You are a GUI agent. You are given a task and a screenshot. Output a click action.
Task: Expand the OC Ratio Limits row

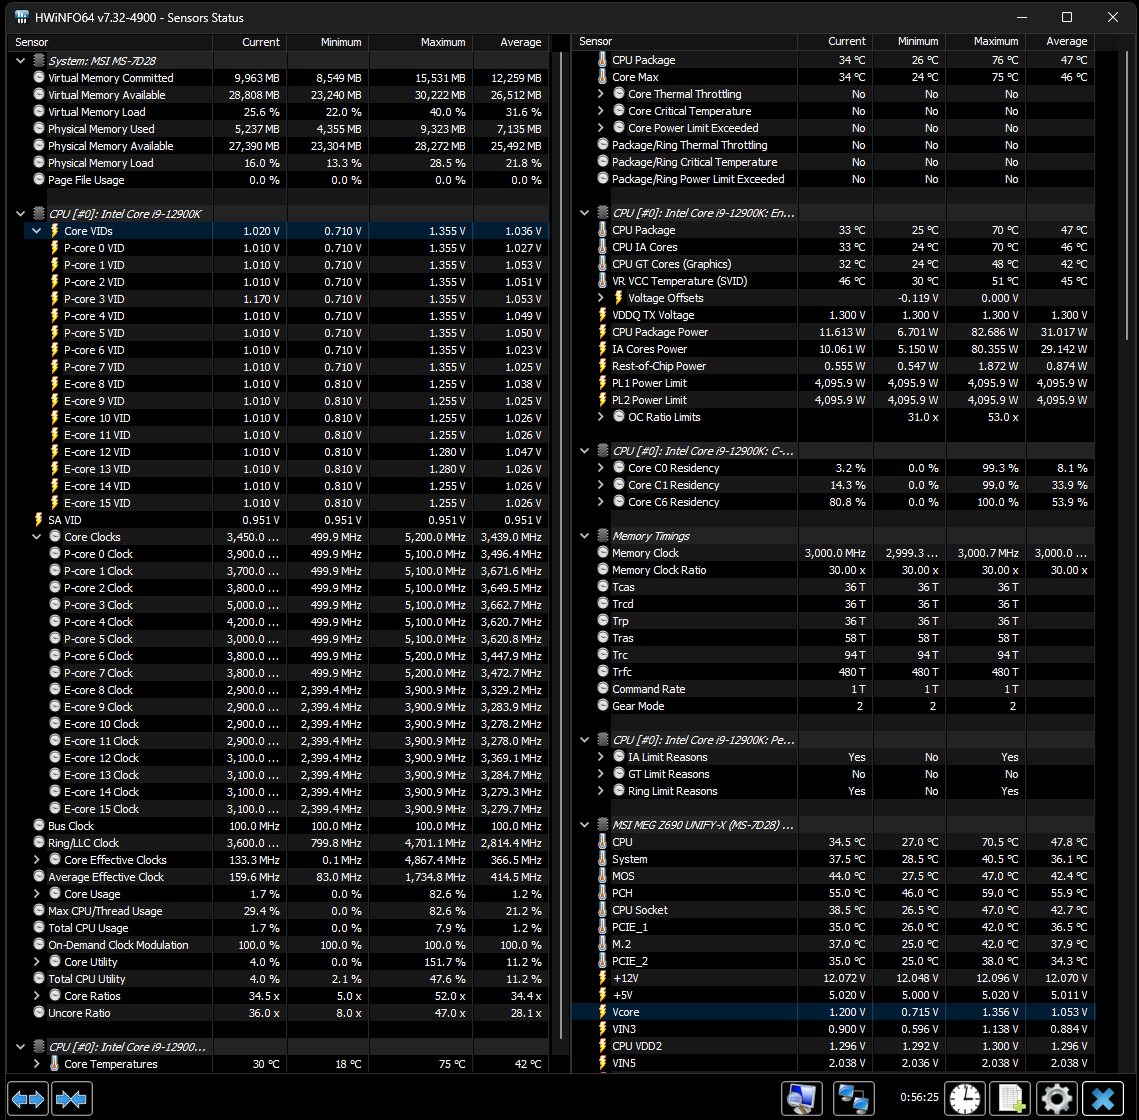[x=601, y=417]
